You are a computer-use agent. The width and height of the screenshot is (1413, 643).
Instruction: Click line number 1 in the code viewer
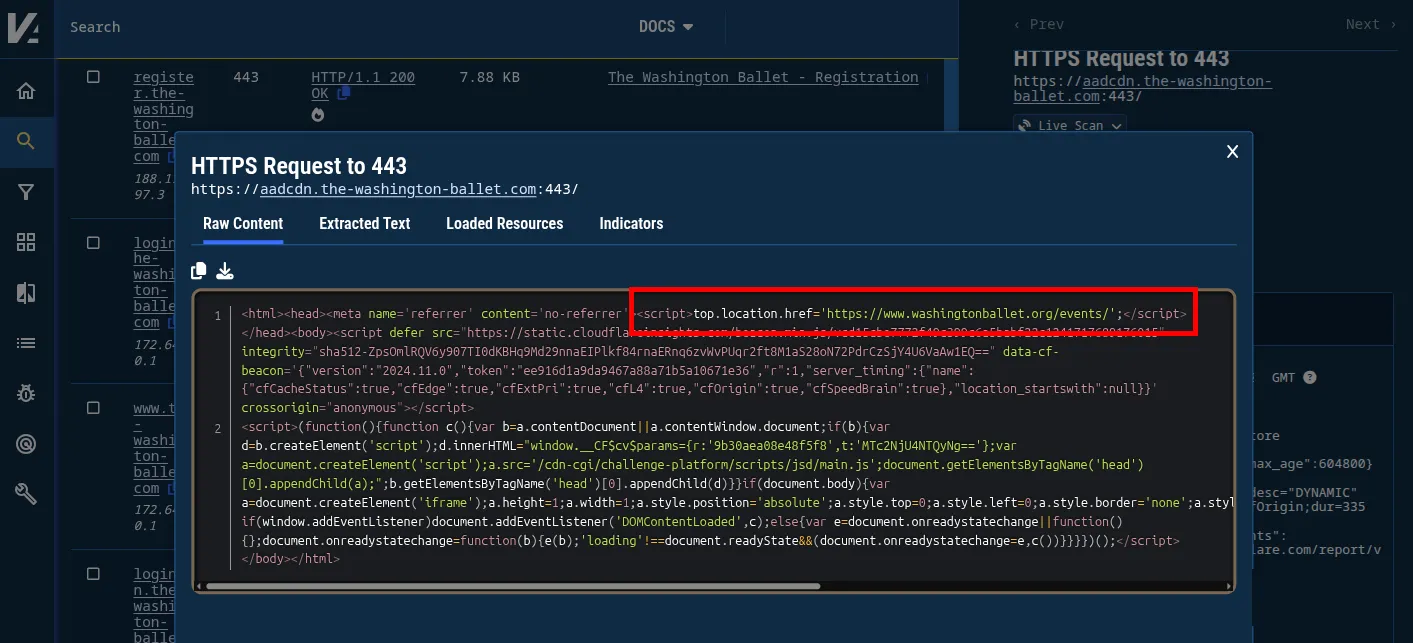tap(217, 316)
